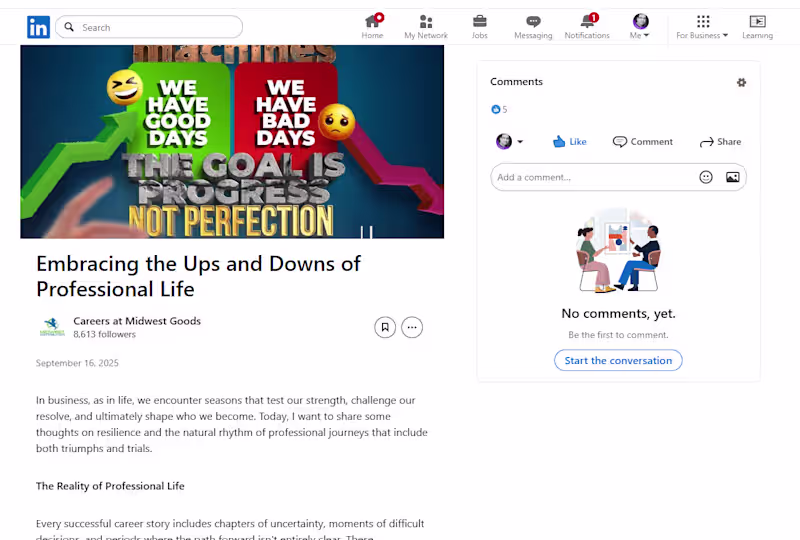Click Start the conversation button

pos(618,360)
